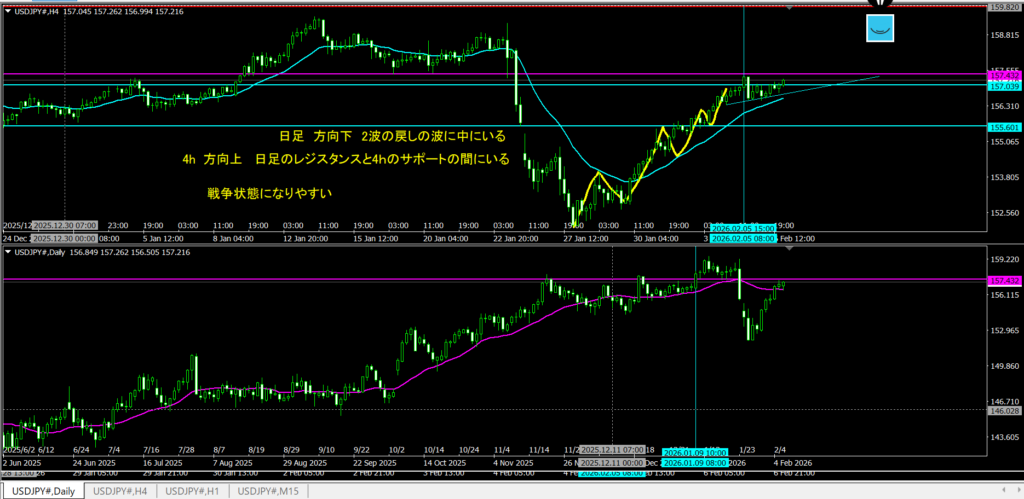The image size is (1024, 499).
Task: Select the yellow text starting with '4h 方向上'
Action: pos(345,159)
